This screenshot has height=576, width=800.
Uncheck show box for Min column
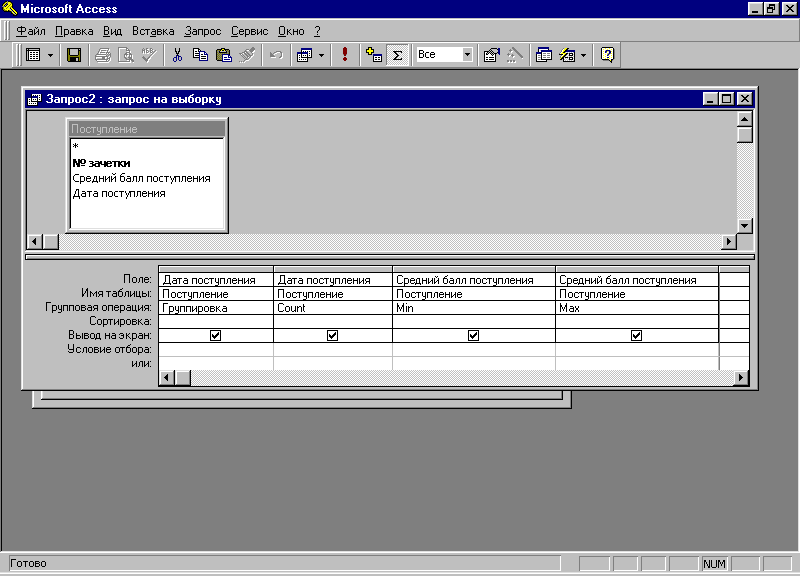point(473,335)
